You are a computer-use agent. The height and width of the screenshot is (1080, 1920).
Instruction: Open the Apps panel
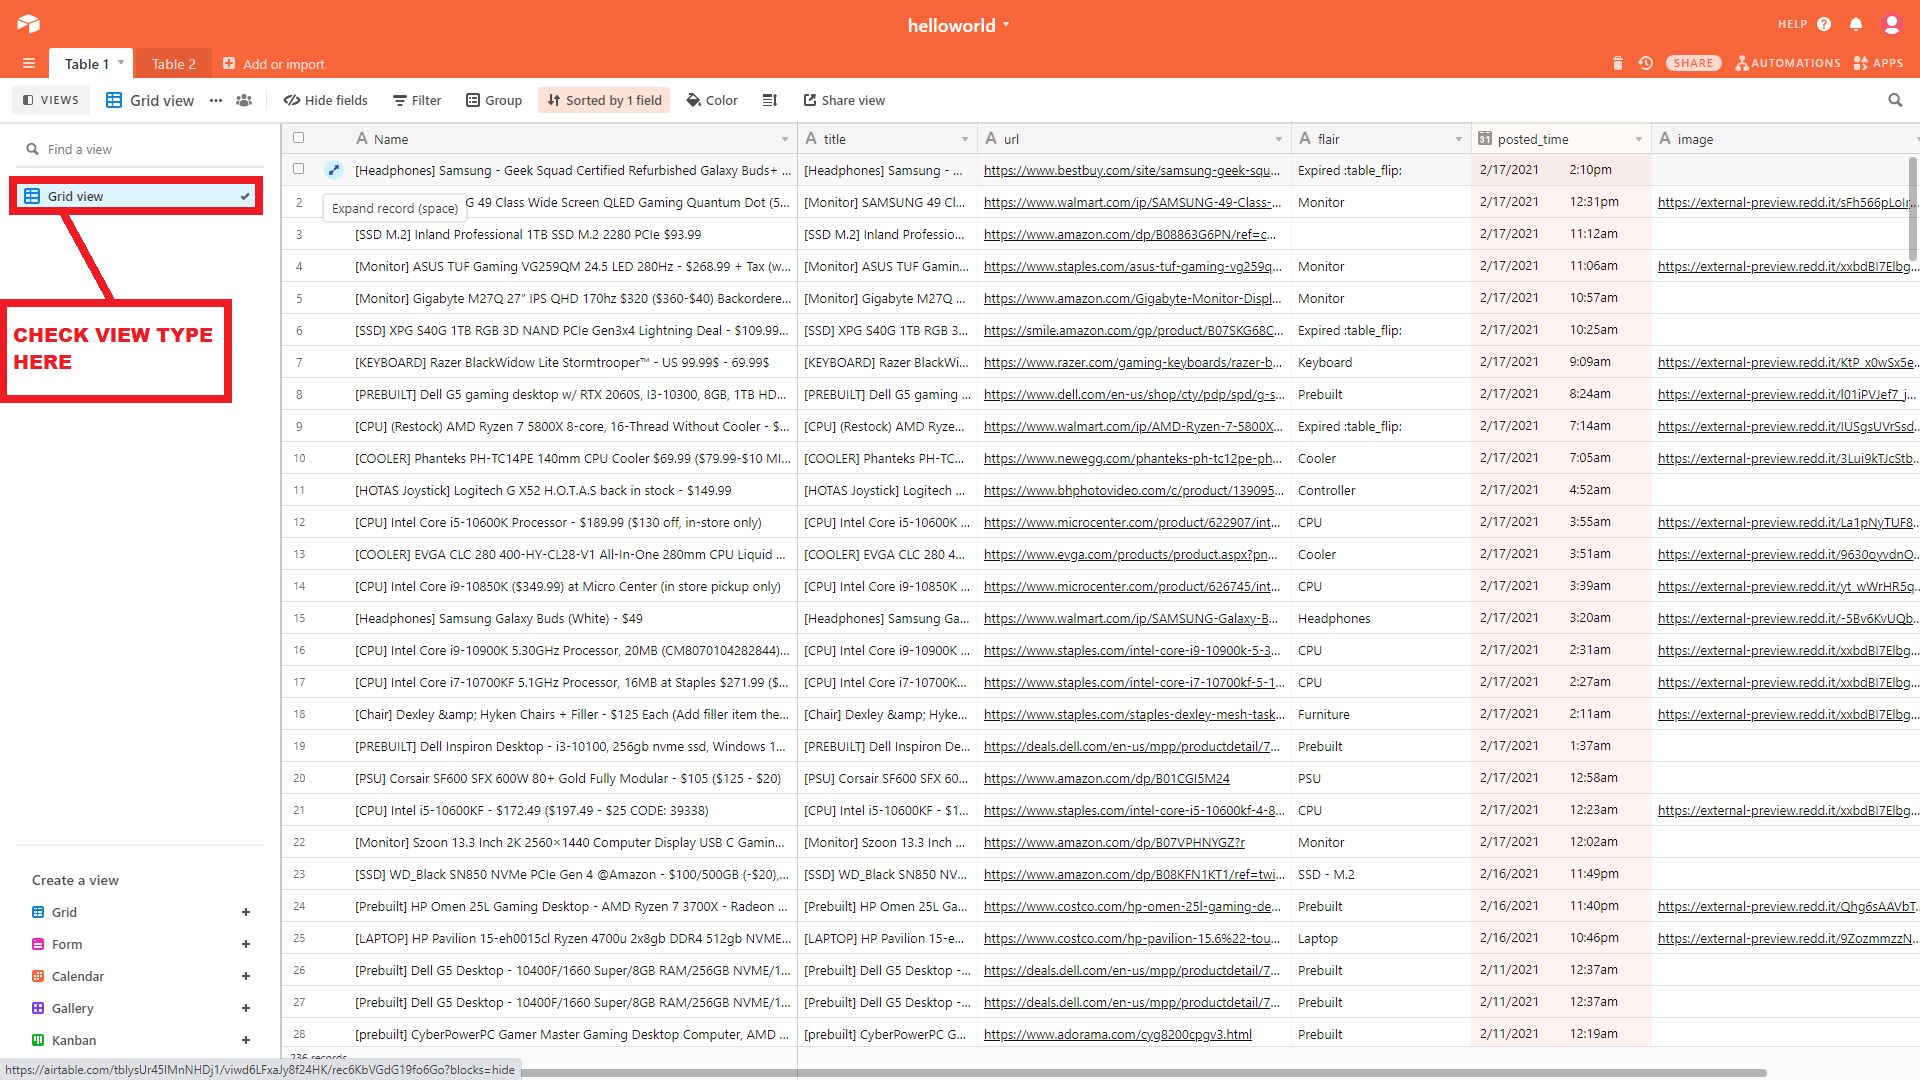pyautogui.click(x=1878, y=63)
